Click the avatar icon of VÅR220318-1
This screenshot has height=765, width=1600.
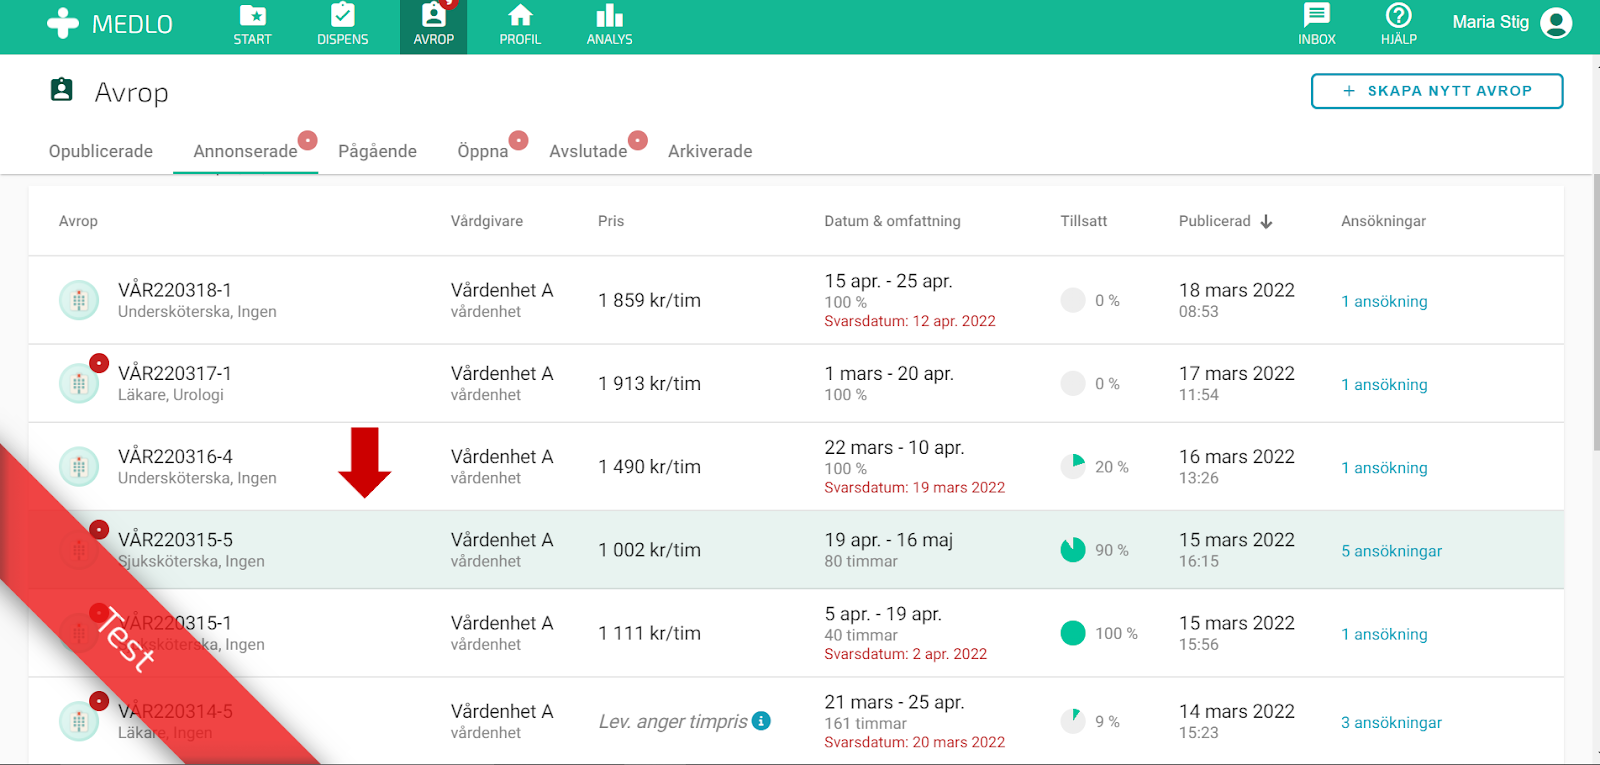[79, 300]
